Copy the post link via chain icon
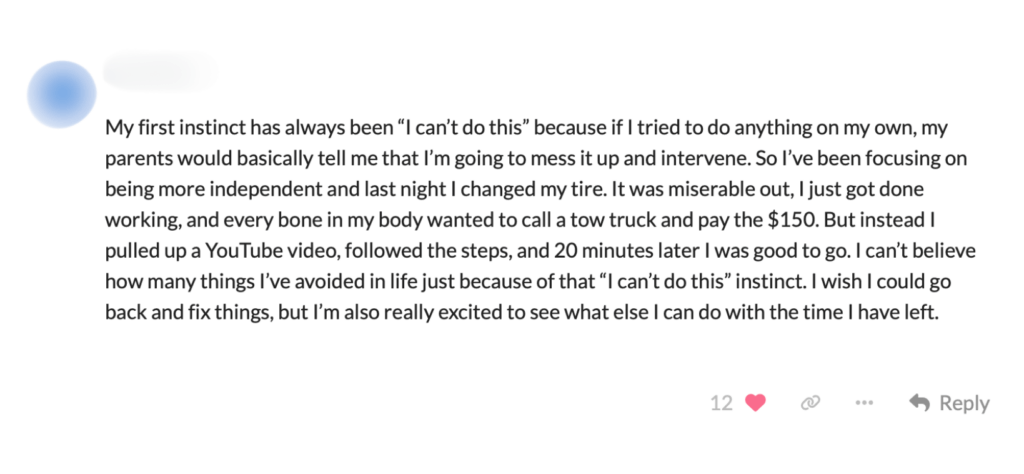Viewport: 1024px width, 474px height. point(810,403)
